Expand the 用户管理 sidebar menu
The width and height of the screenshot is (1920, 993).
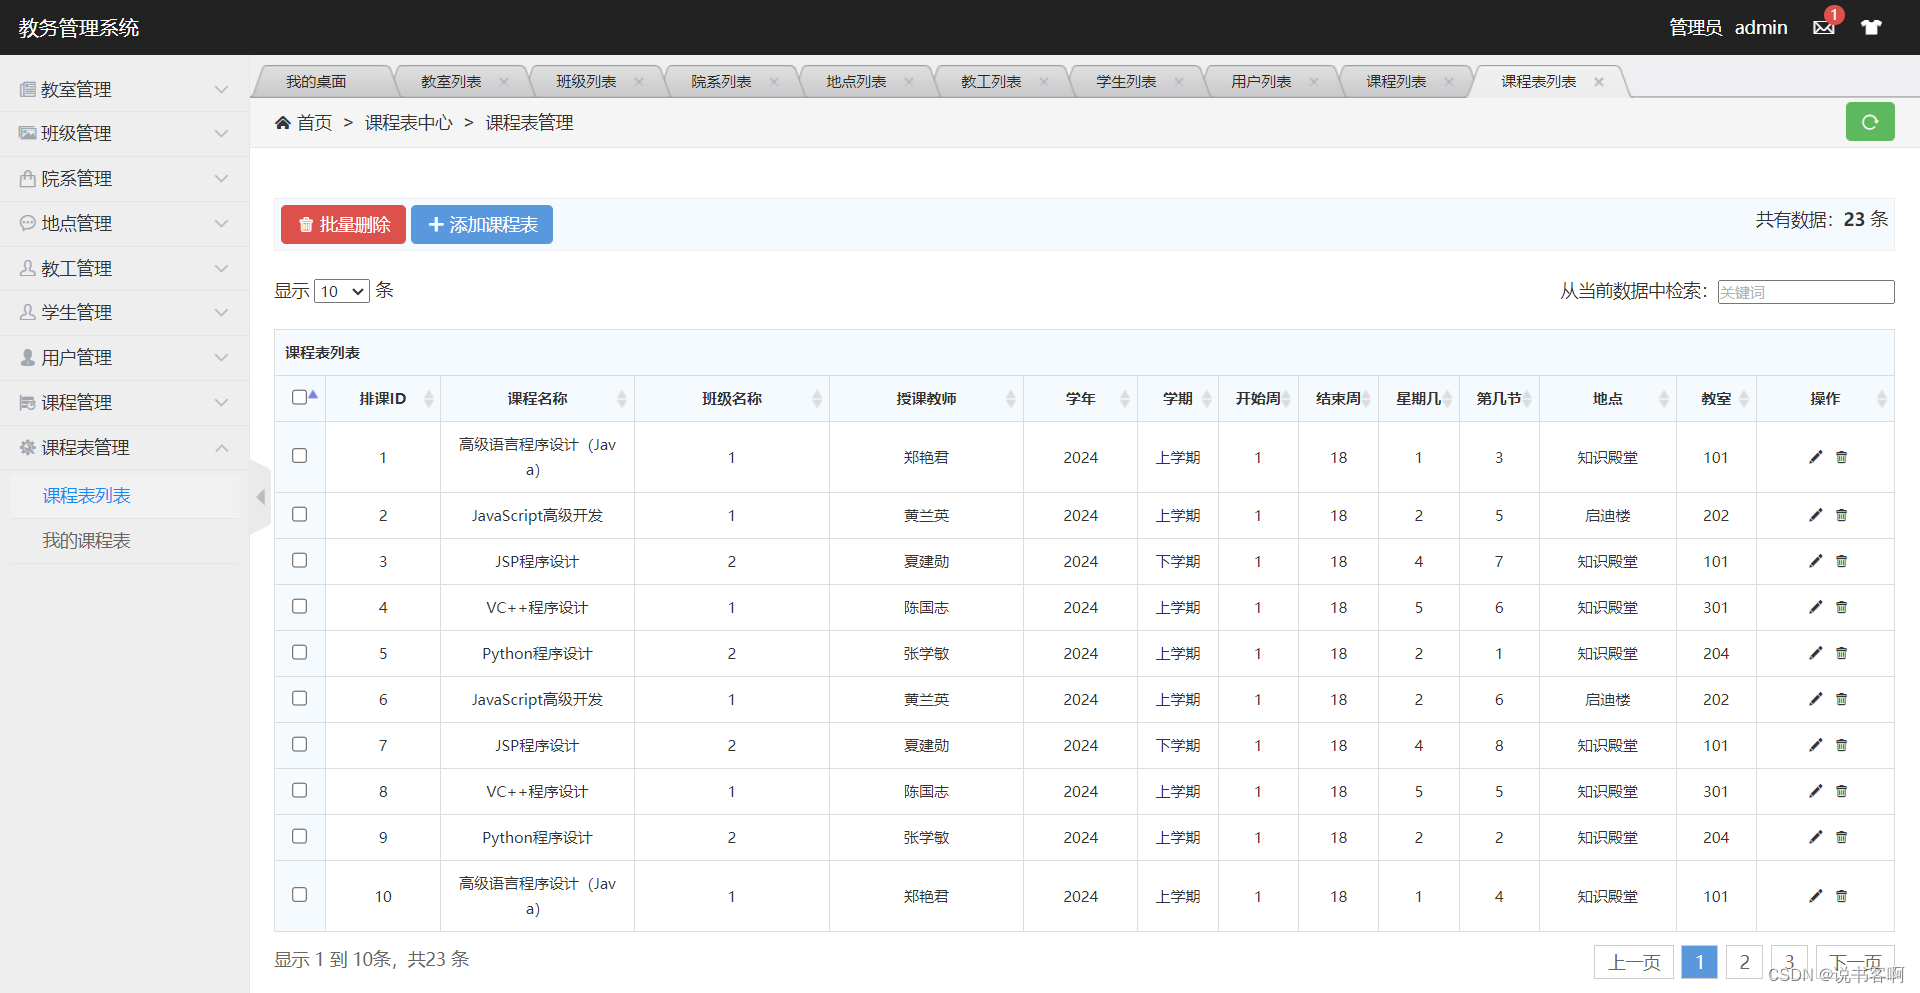(124, 357)
